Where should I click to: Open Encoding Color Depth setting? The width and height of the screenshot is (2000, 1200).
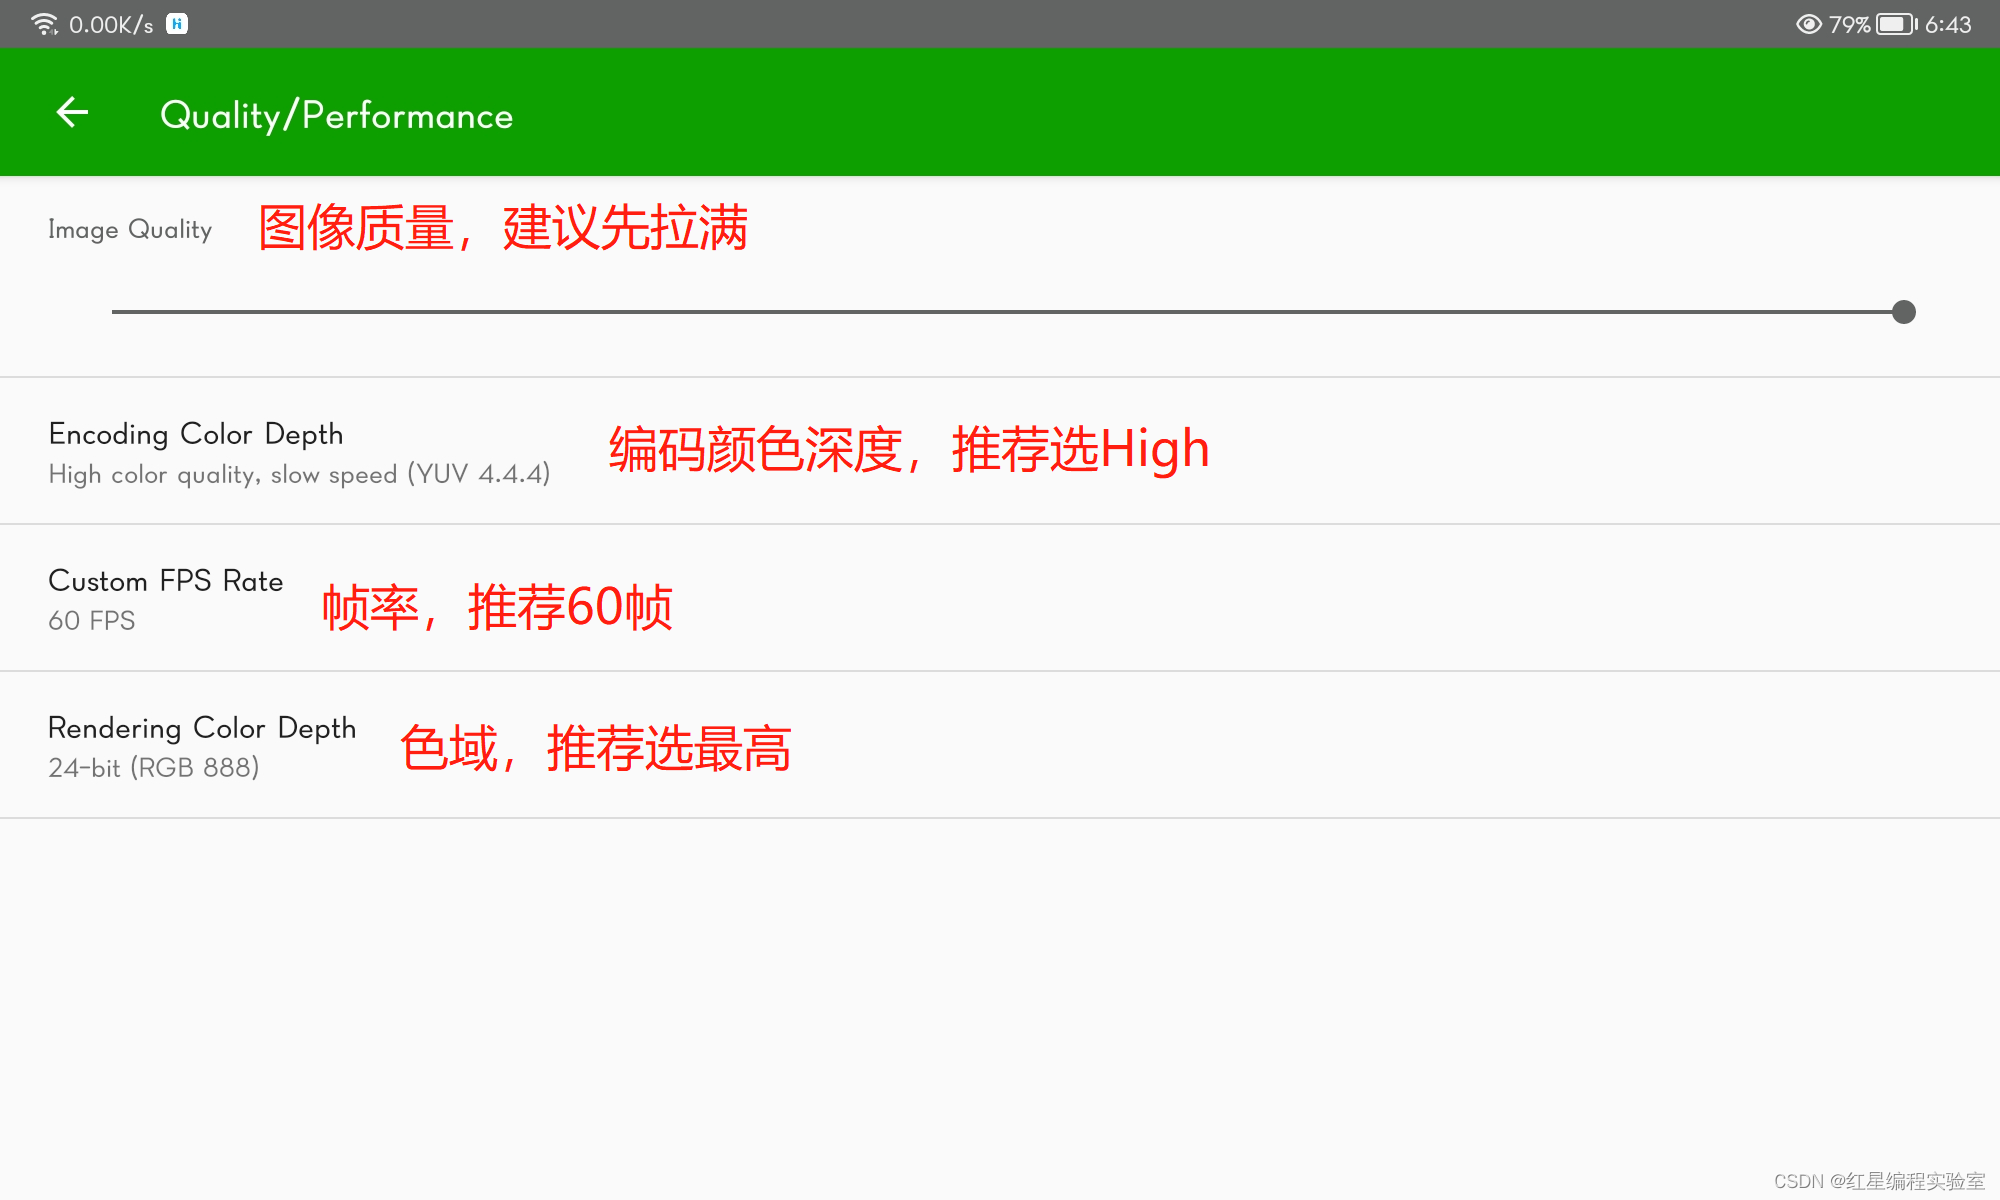pyautogui.click(x=196, y=434)
